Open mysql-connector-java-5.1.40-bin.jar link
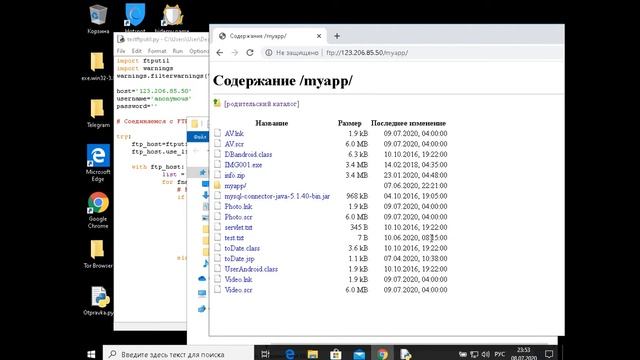This screenshot has width=640, height=360. (277, 196)
